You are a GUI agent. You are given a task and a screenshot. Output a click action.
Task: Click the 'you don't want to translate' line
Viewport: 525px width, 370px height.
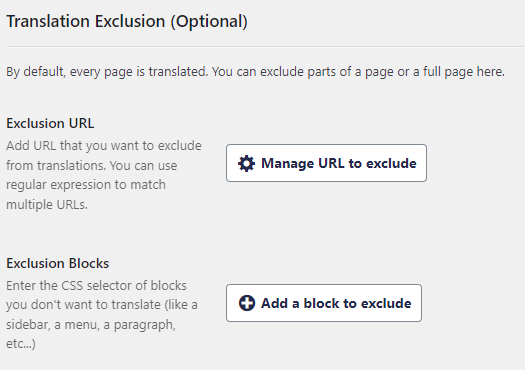pyautogui.click(x=83, y=305)
